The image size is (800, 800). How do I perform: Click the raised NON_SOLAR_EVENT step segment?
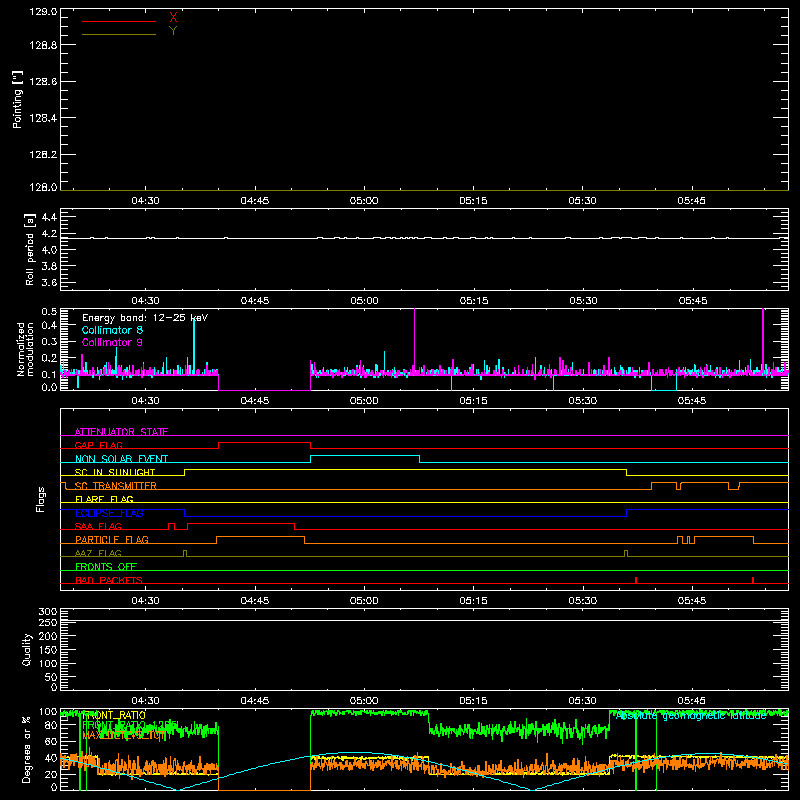[365, 456]
